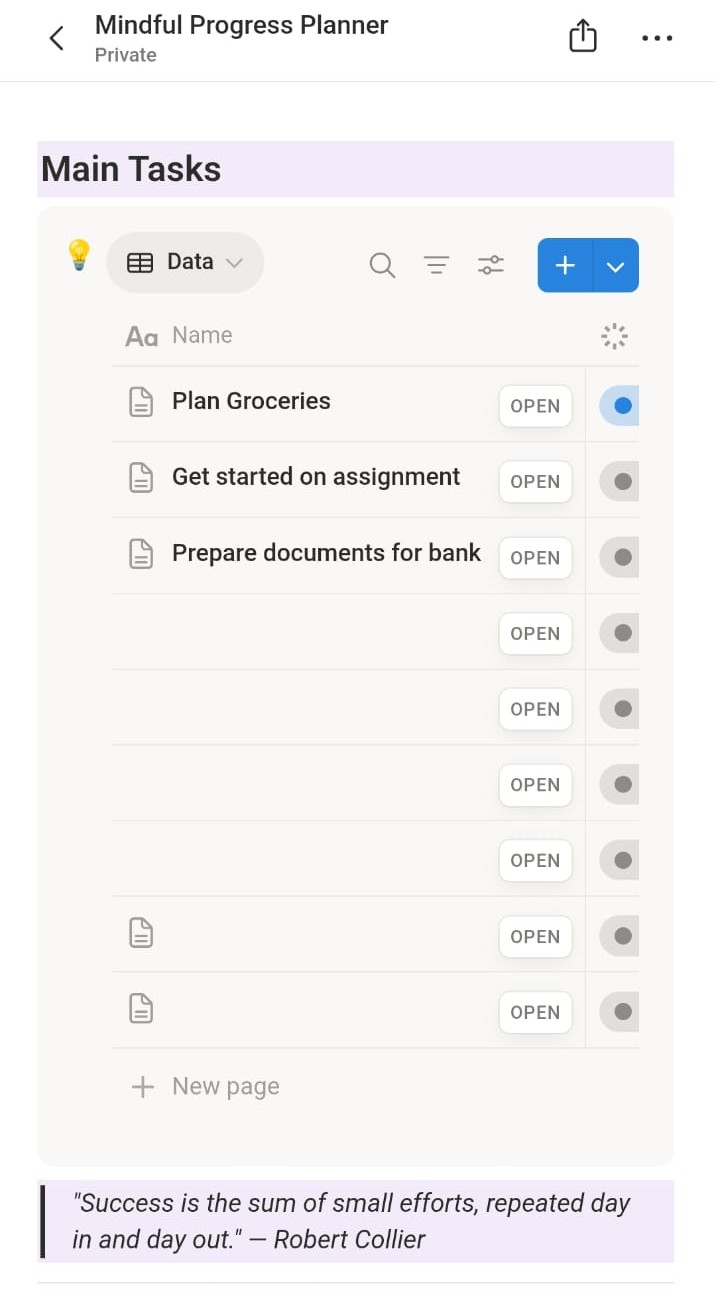This screenshot has height=1315, width=716.
Task: Click the blue plus add button
Action: pos(565,266)
